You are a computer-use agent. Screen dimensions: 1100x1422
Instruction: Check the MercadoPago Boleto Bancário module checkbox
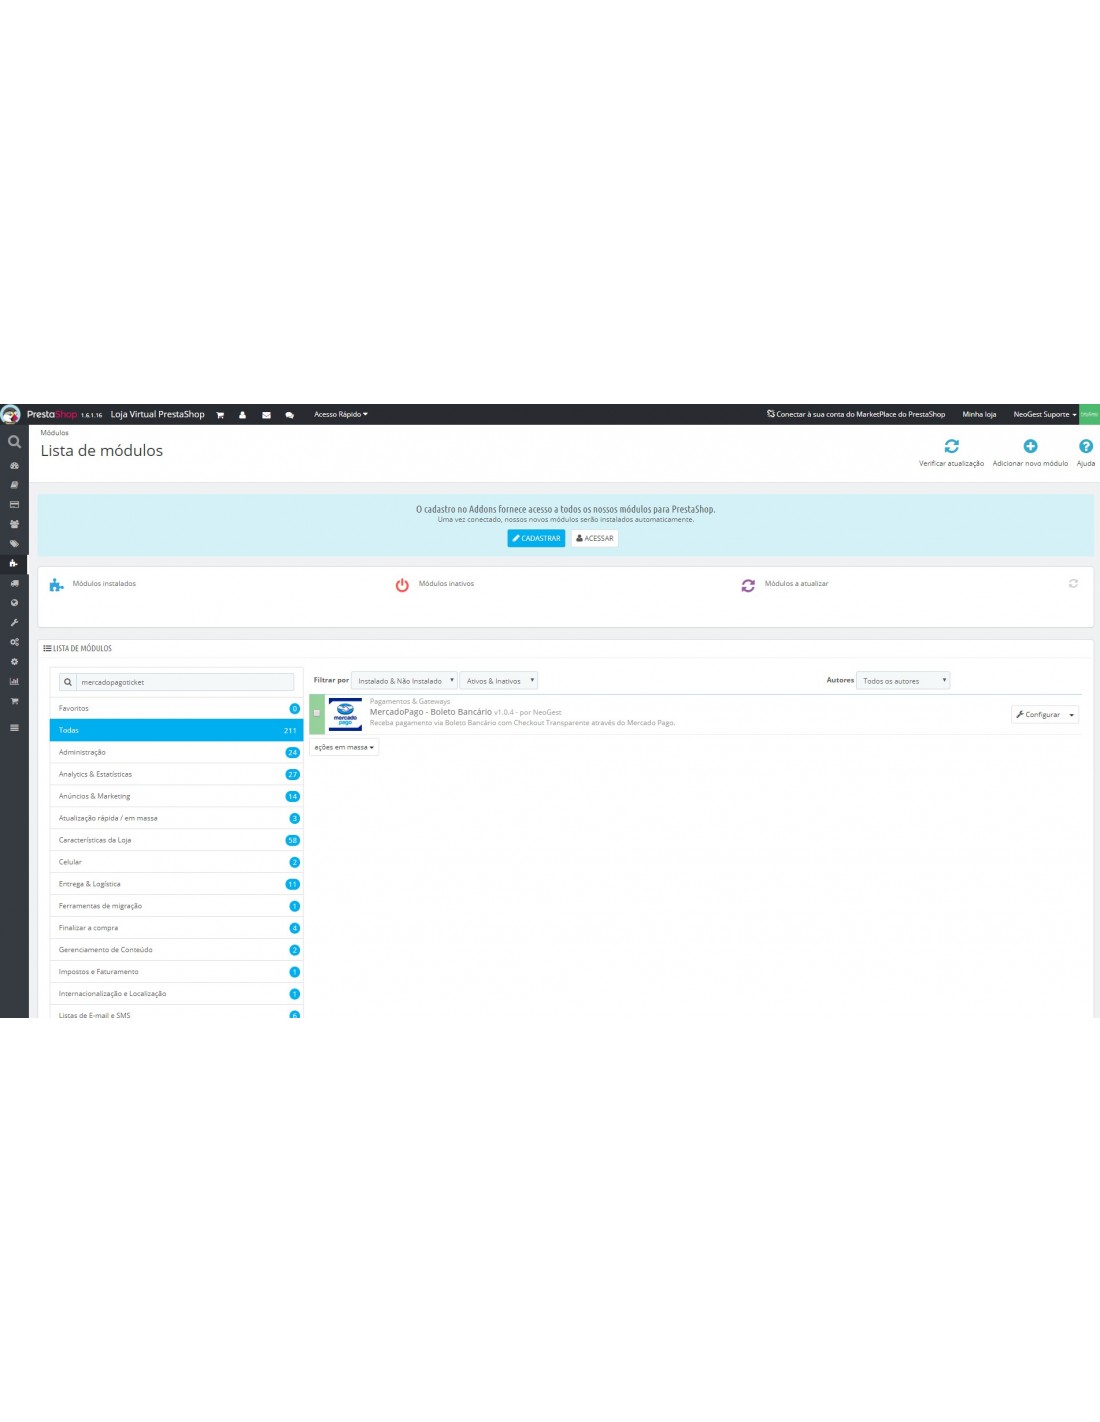click(317, 713)
